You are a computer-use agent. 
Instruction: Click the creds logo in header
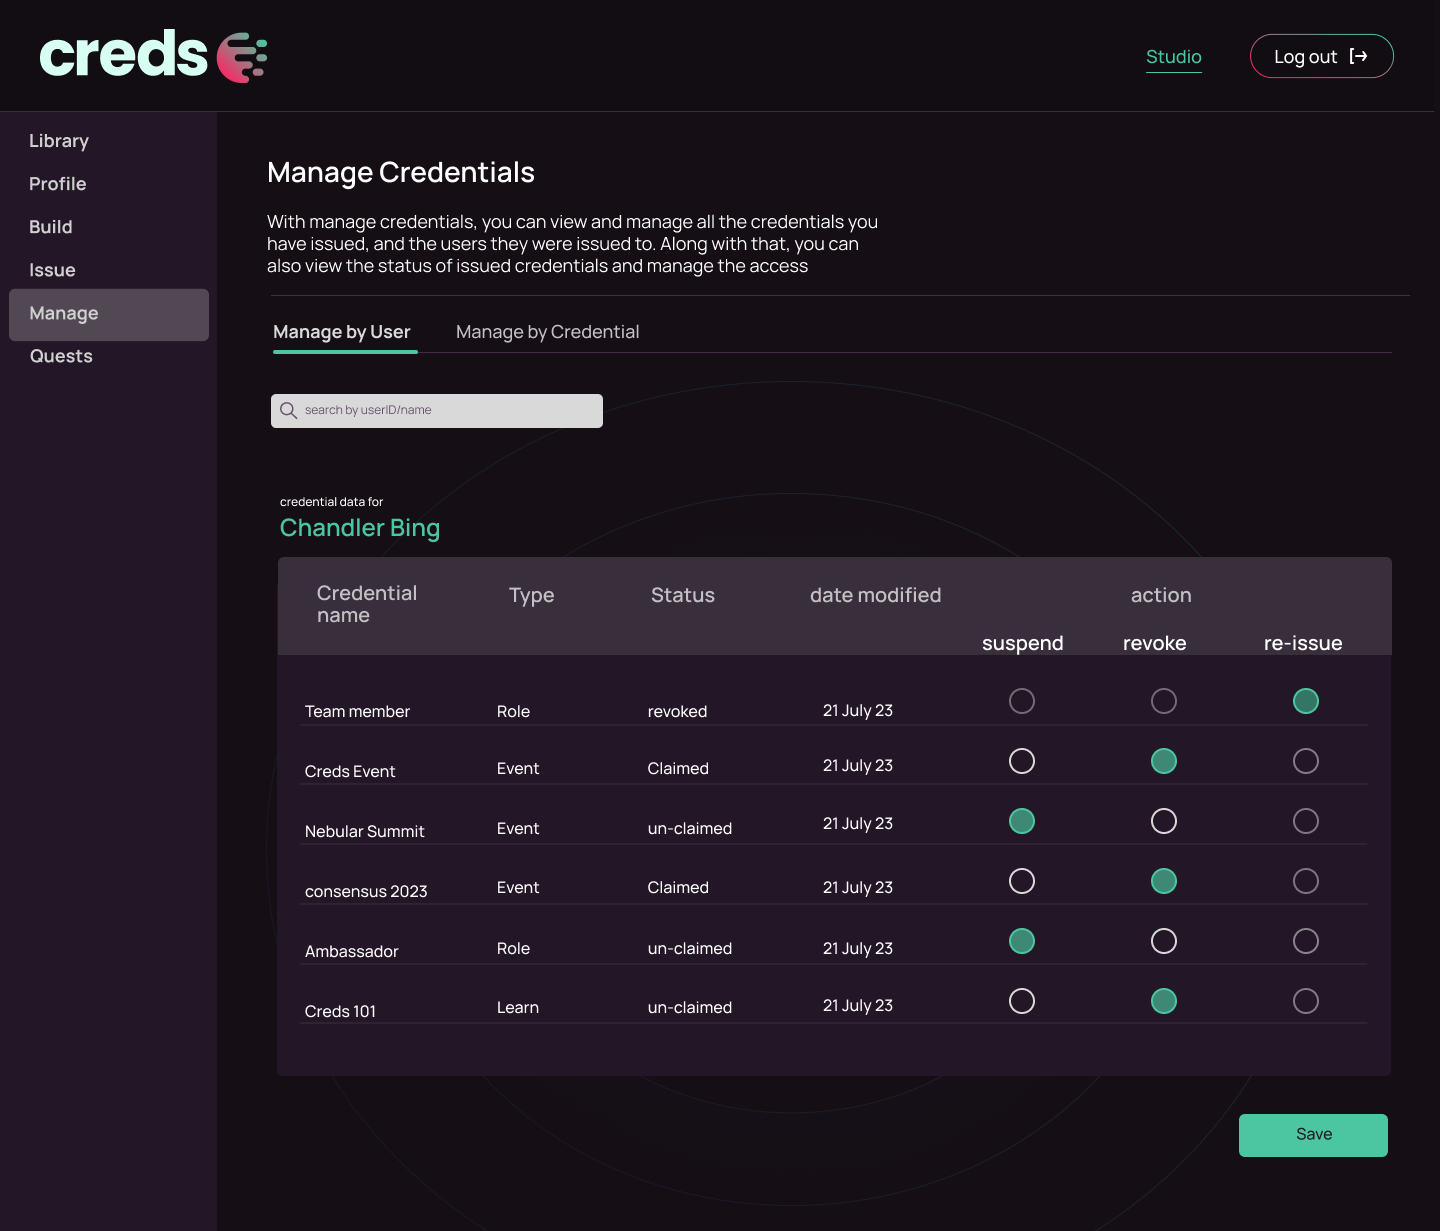153,55
